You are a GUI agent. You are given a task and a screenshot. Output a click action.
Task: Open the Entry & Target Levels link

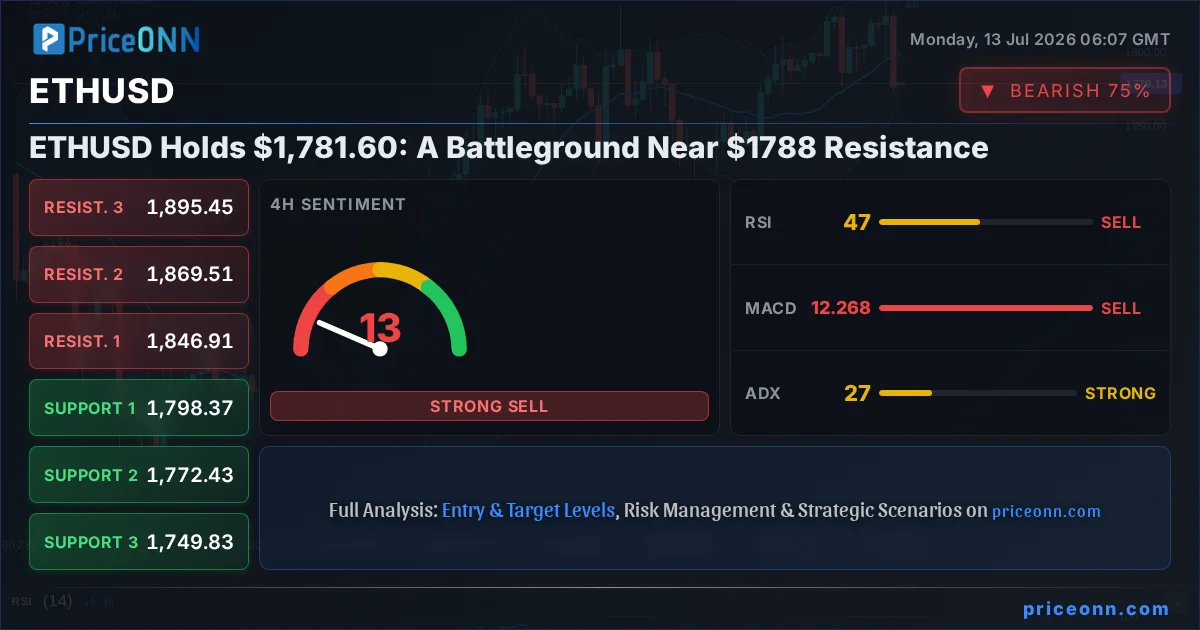(x=528, y=510)
